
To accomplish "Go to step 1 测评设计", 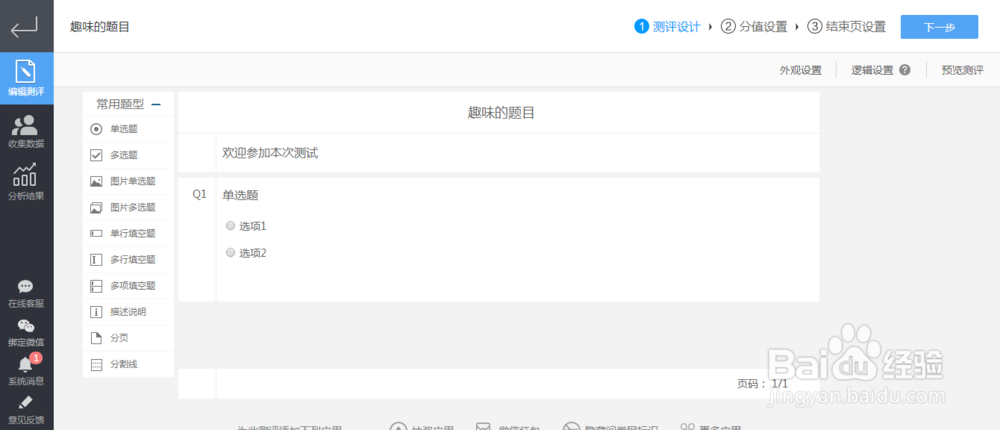I will [x=667, y=27].
